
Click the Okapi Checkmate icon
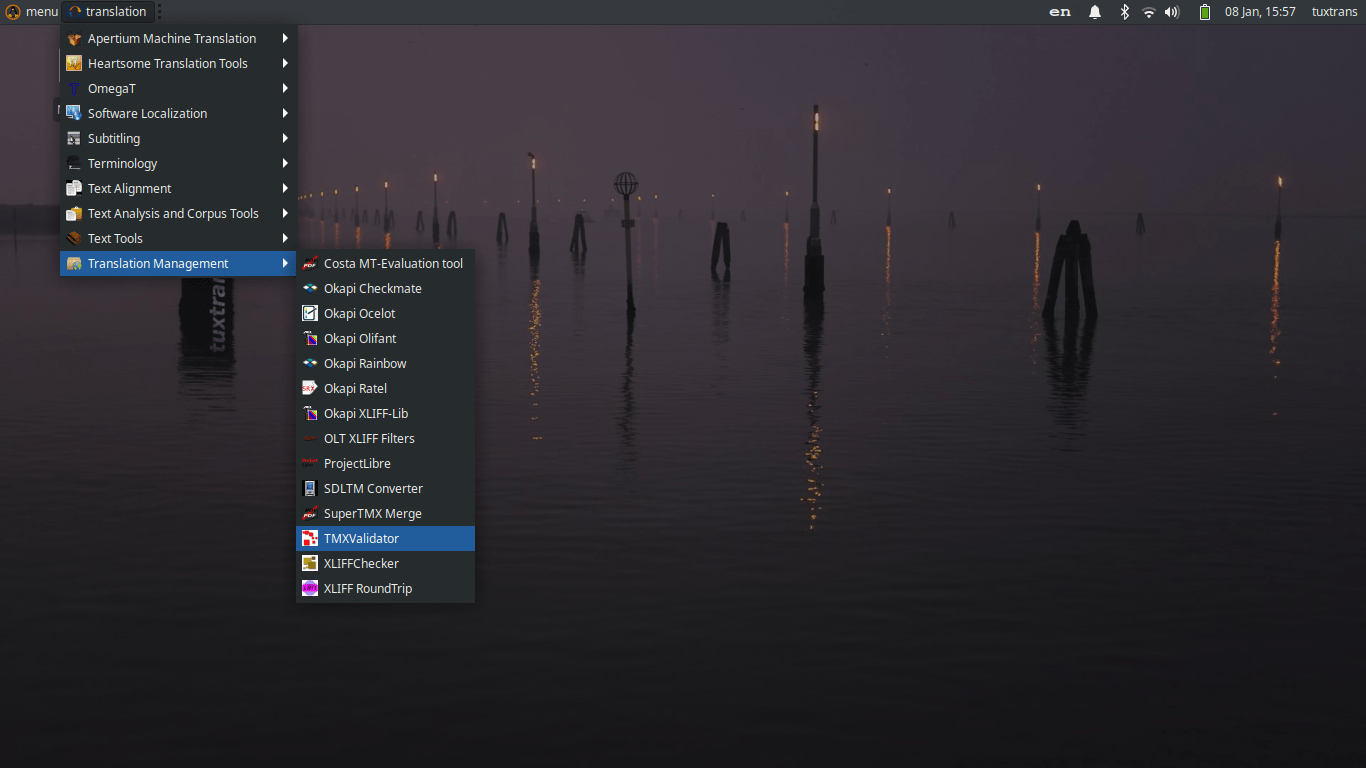click(x=310, y=289)
